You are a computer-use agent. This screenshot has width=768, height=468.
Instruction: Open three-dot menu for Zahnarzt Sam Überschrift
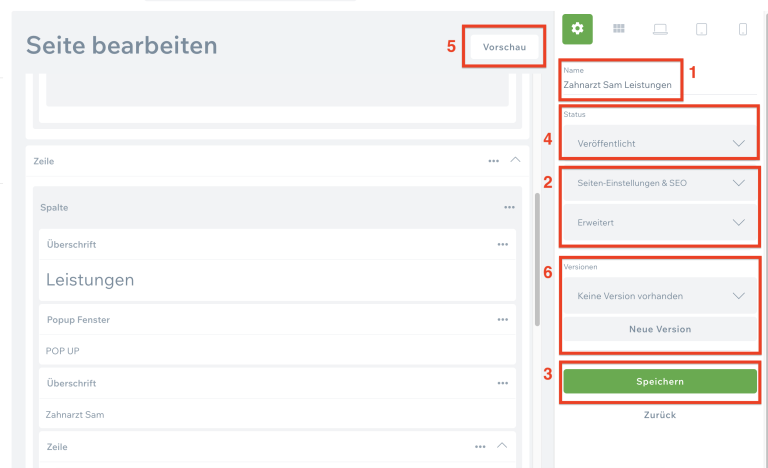[x=502, y=383]
